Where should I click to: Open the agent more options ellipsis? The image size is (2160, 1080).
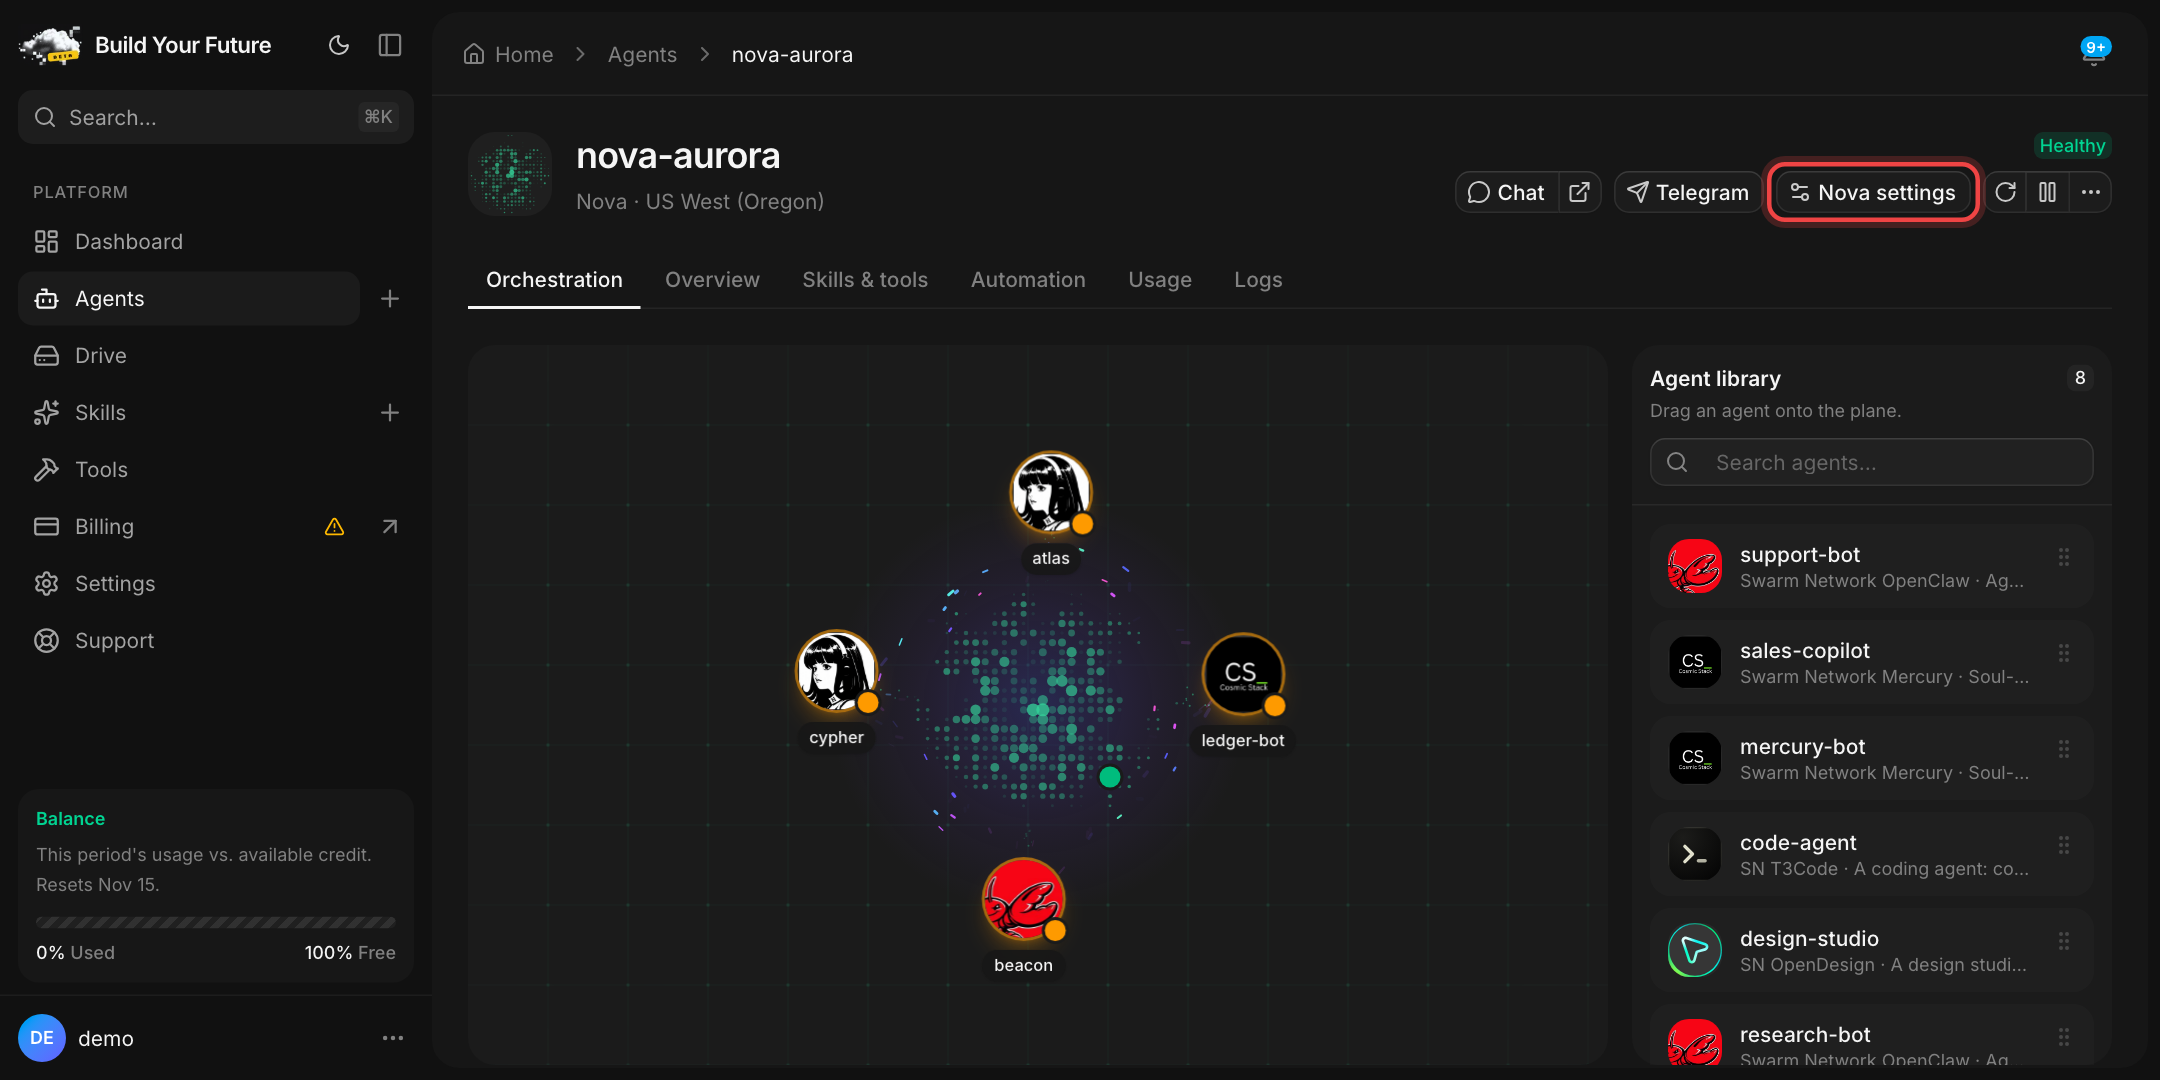pyautogui.click(x=2091, y=192)
